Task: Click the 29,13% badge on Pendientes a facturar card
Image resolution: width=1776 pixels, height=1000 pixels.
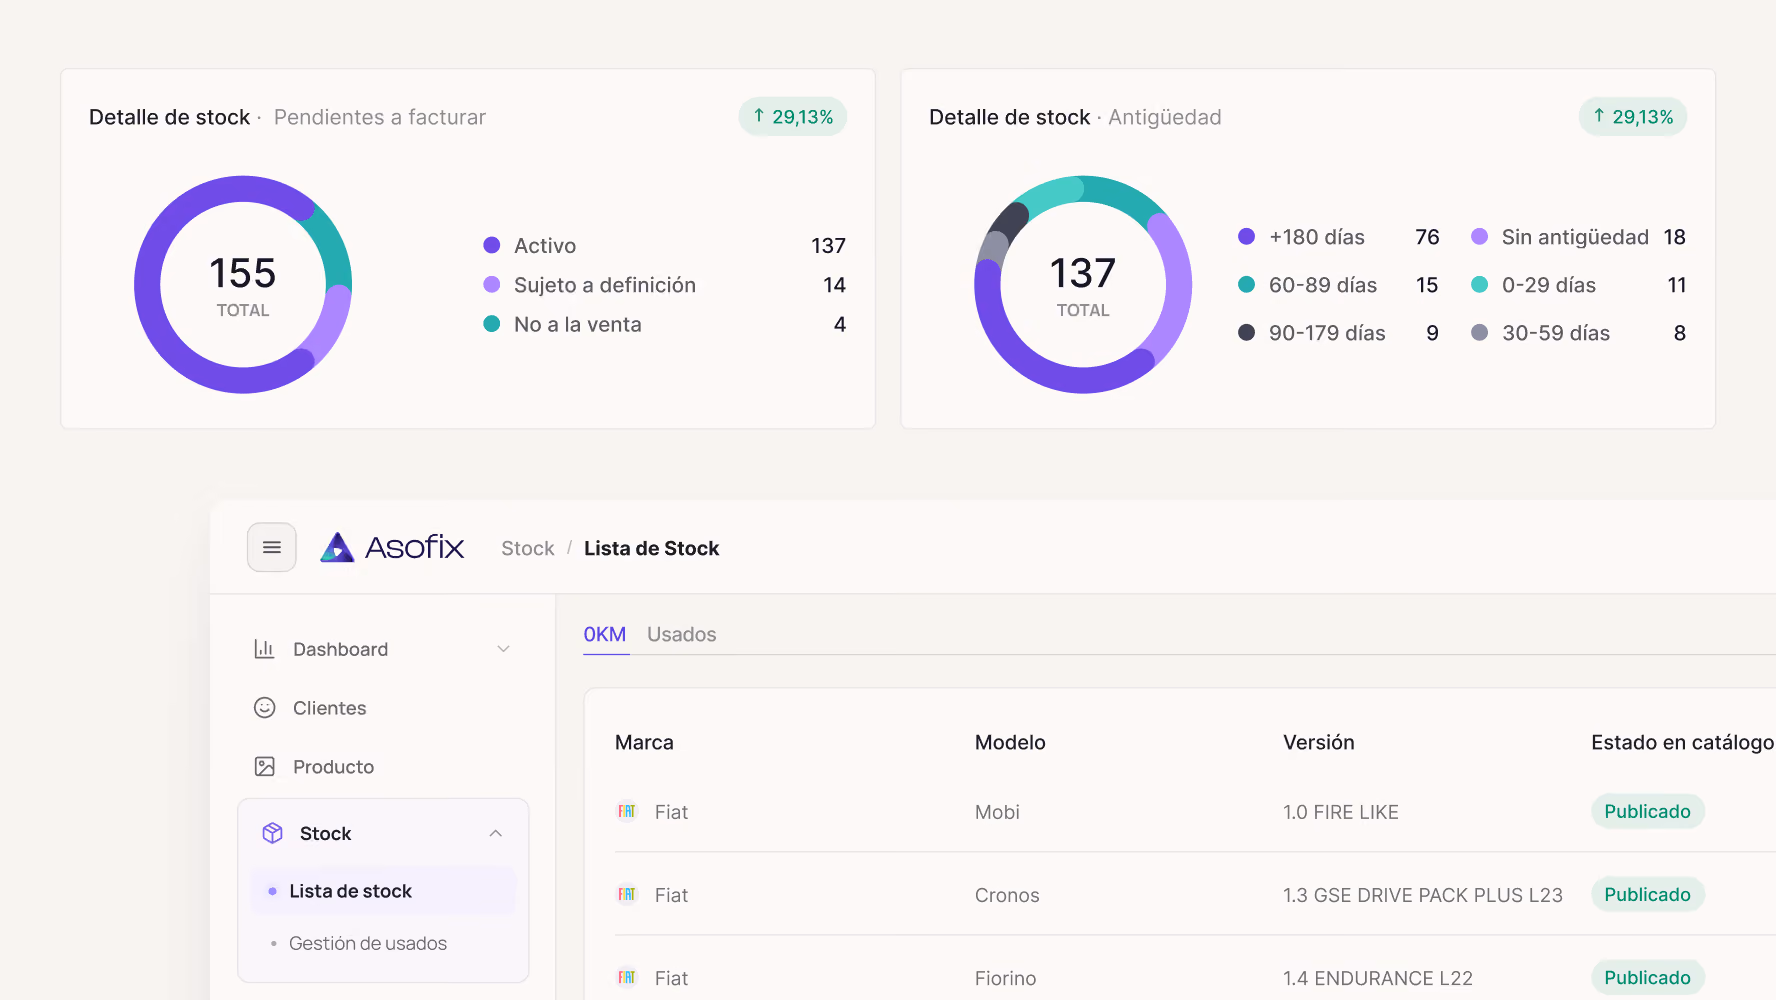Action: click(793, 117)
